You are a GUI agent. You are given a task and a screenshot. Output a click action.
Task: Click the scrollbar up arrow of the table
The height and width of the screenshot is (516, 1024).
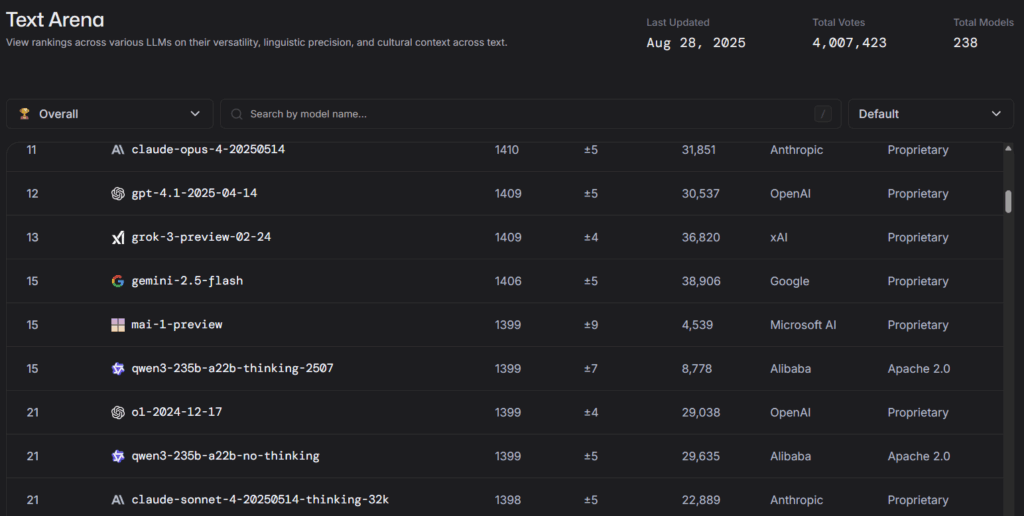click(x=1008, y=149)
